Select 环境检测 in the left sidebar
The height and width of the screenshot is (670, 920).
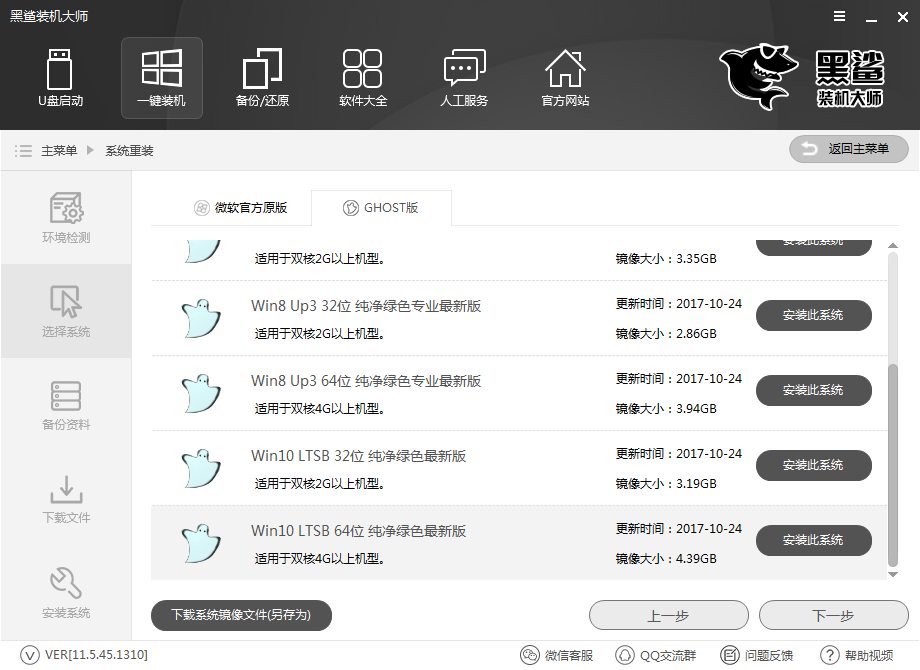[x=65, y=218]
